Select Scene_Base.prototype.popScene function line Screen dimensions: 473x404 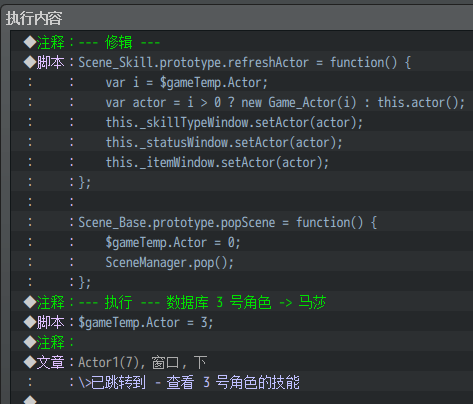[x=242, y=222]
